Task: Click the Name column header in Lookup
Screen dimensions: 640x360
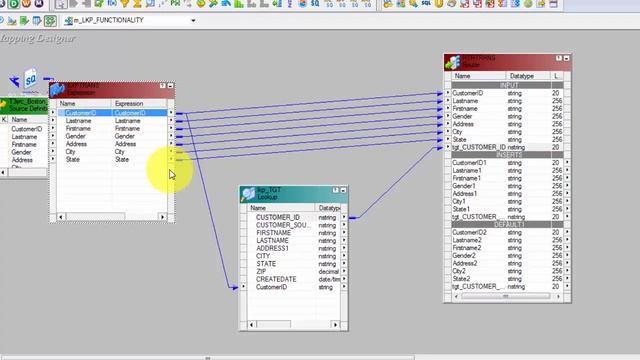Action: [x=281, y=208]
